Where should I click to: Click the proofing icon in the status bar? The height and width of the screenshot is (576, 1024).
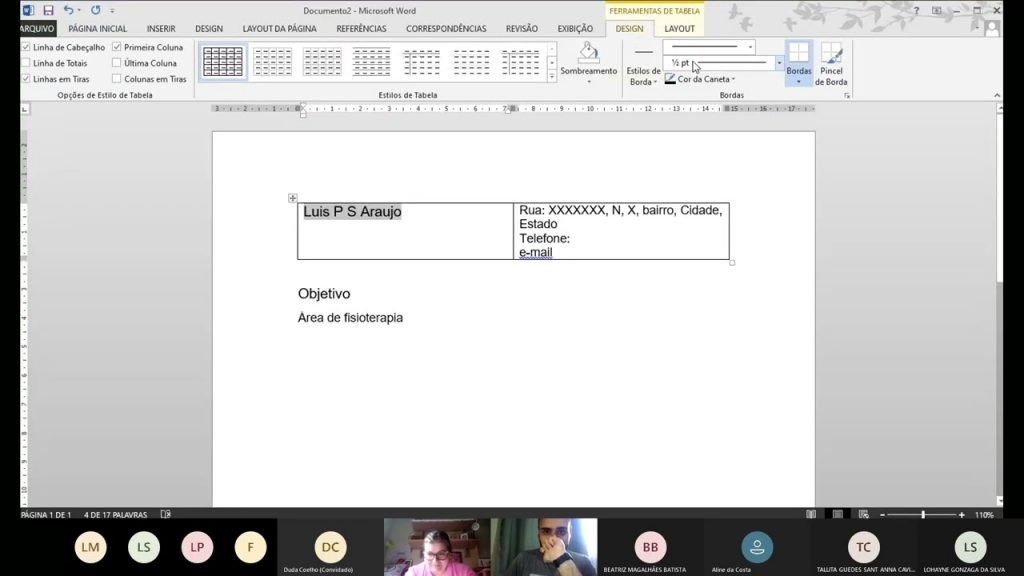coord(166,515)
